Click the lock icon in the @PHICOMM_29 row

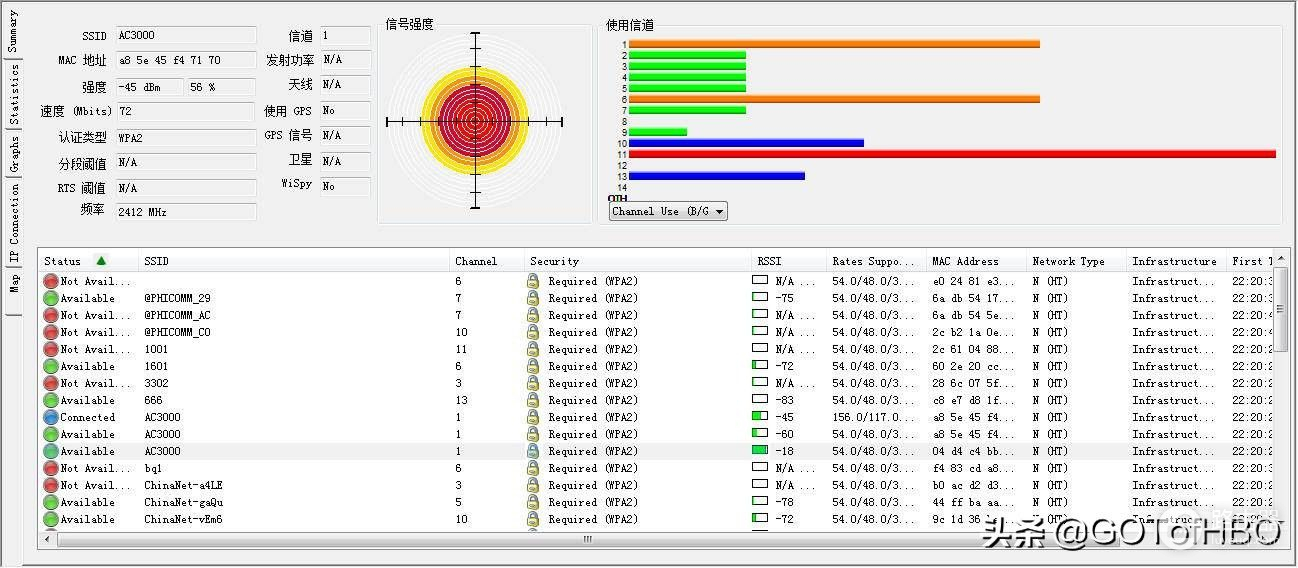533,298
